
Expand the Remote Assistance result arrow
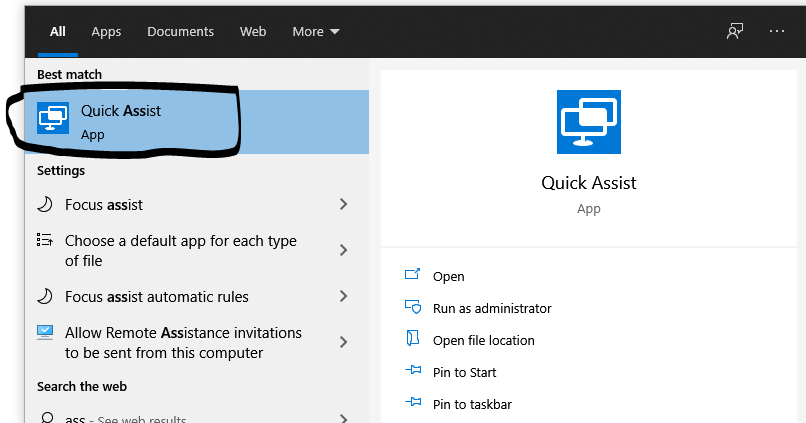click(343, 342)
